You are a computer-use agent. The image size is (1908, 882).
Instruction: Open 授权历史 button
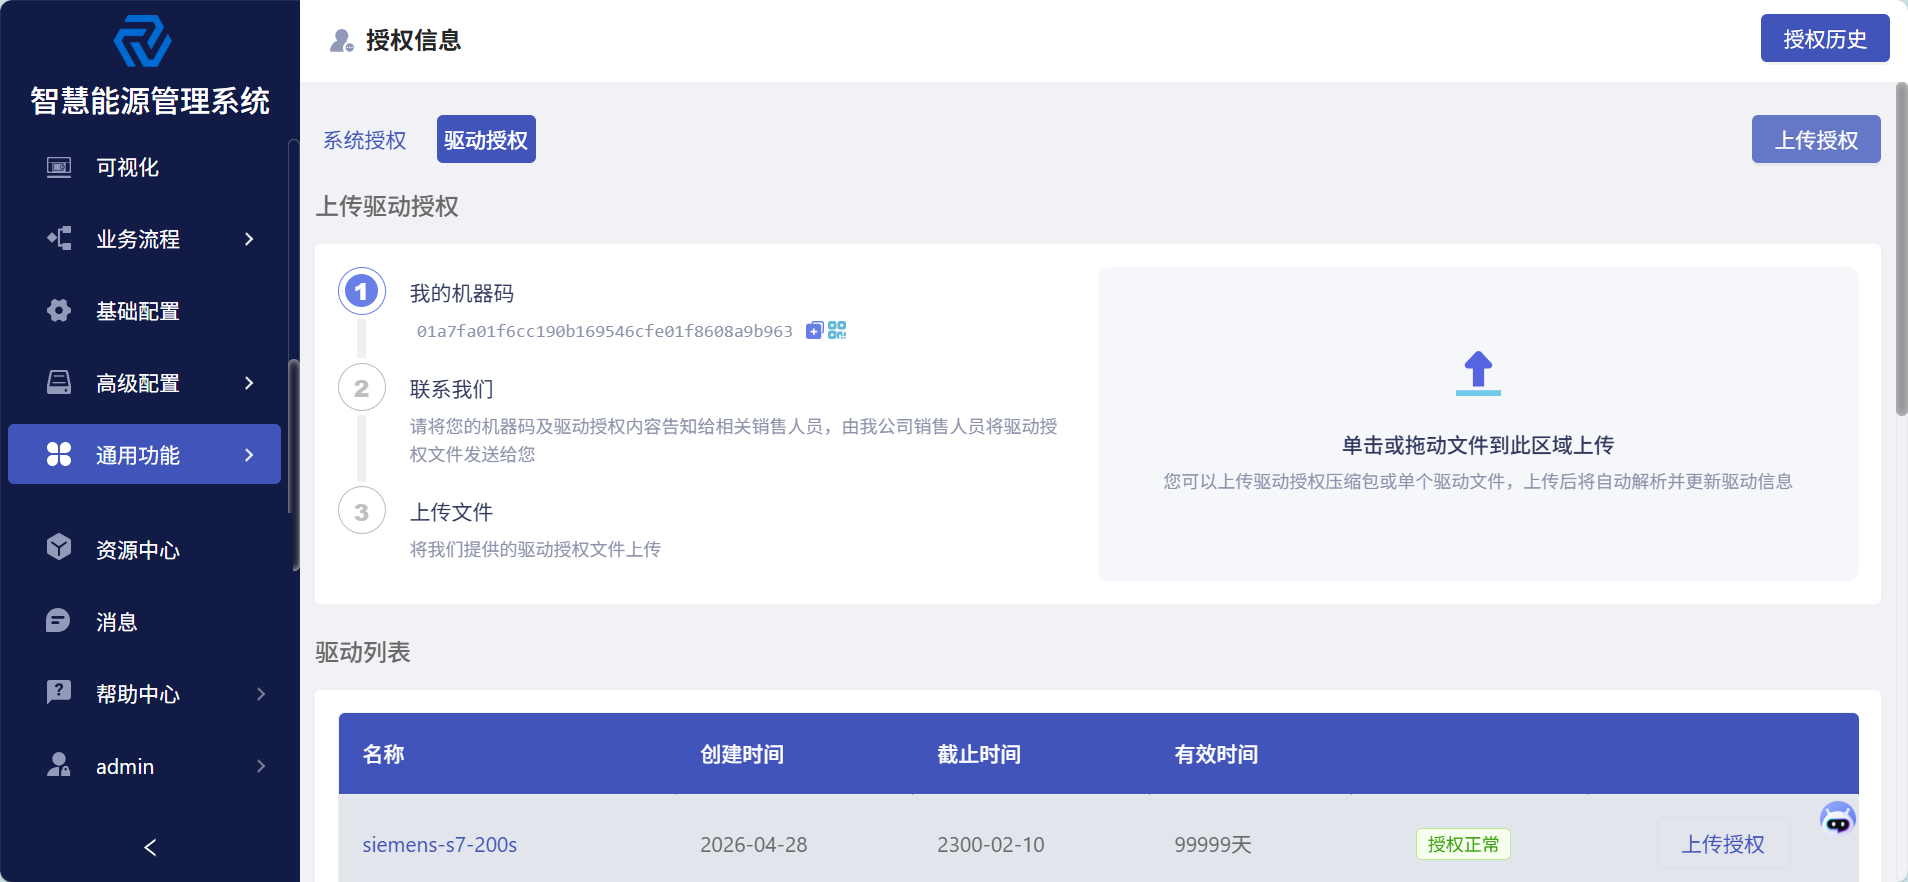[1825, 38]
